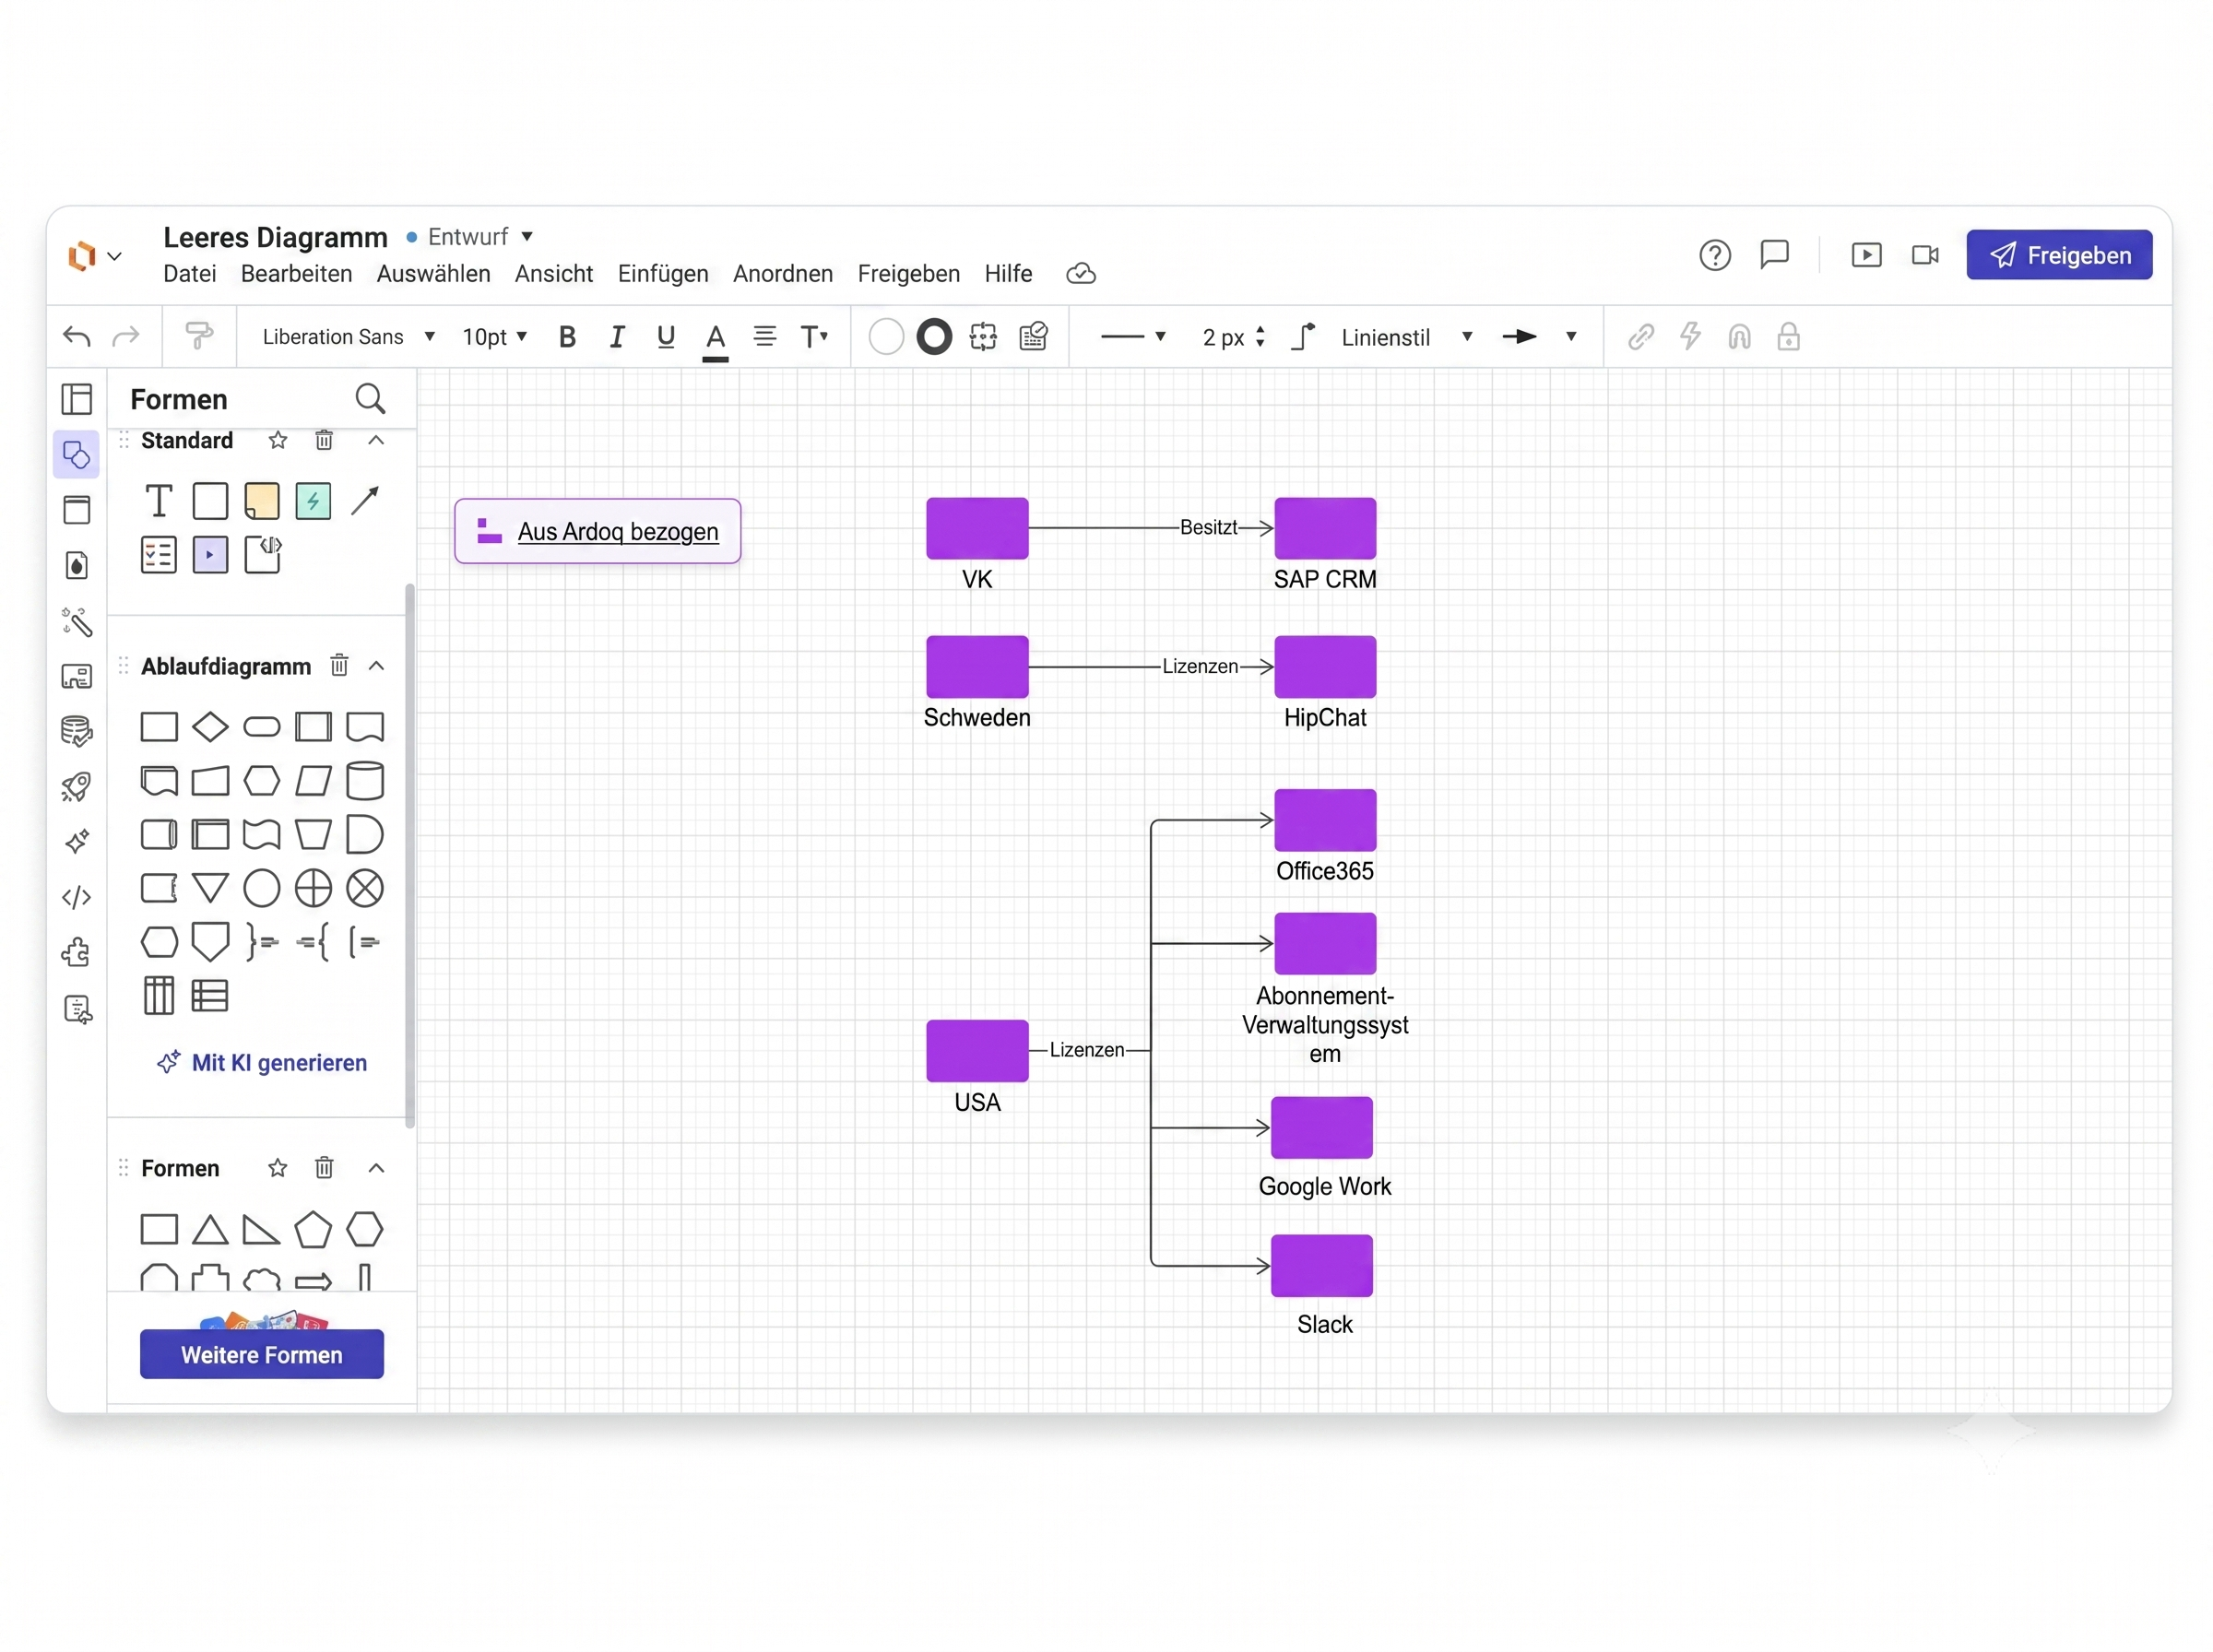Open the Auswählen menu

click(433, 274)
